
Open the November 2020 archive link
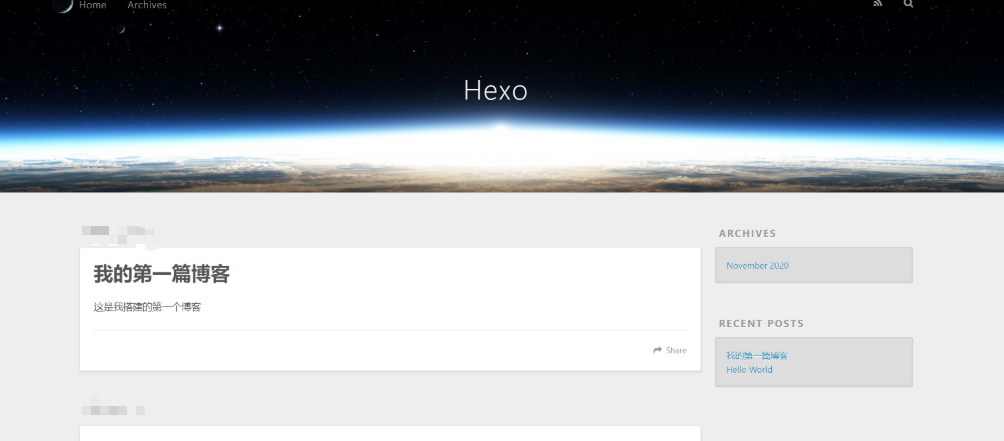click(757, 266)
